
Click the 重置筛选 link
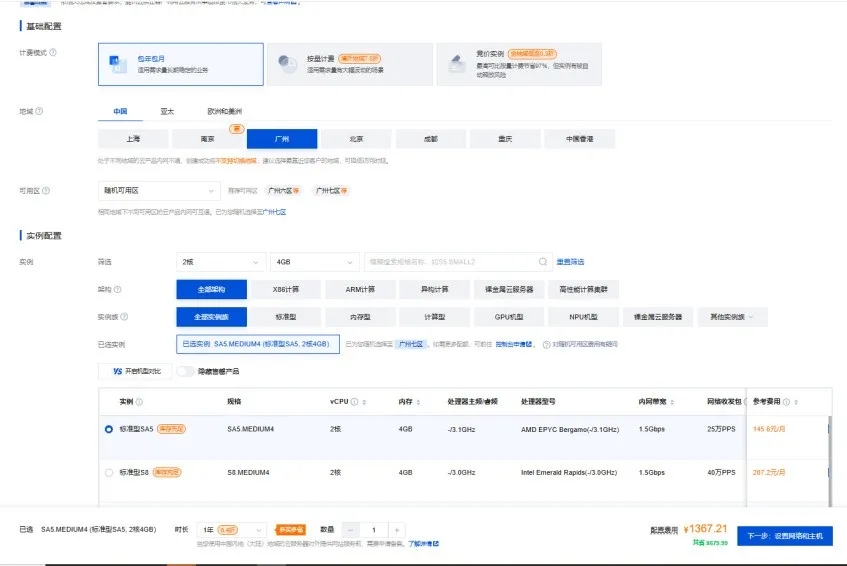point(570,262)
